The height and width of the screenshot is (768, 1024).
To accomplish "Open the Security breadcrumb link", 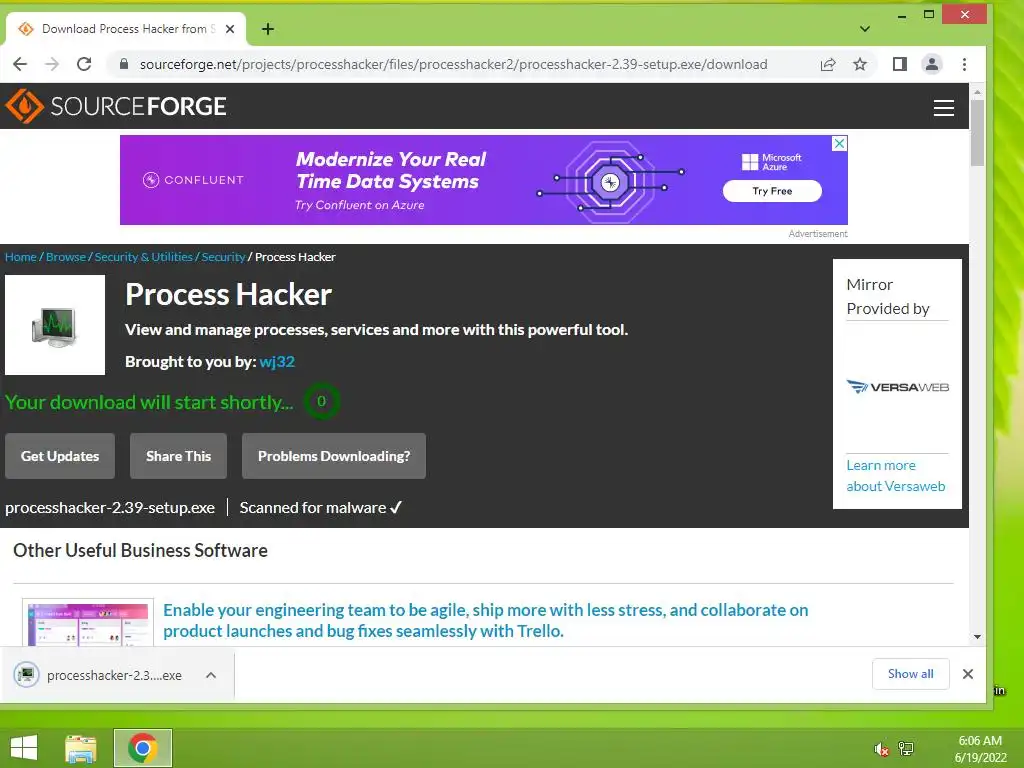I will tap(223, 257).
